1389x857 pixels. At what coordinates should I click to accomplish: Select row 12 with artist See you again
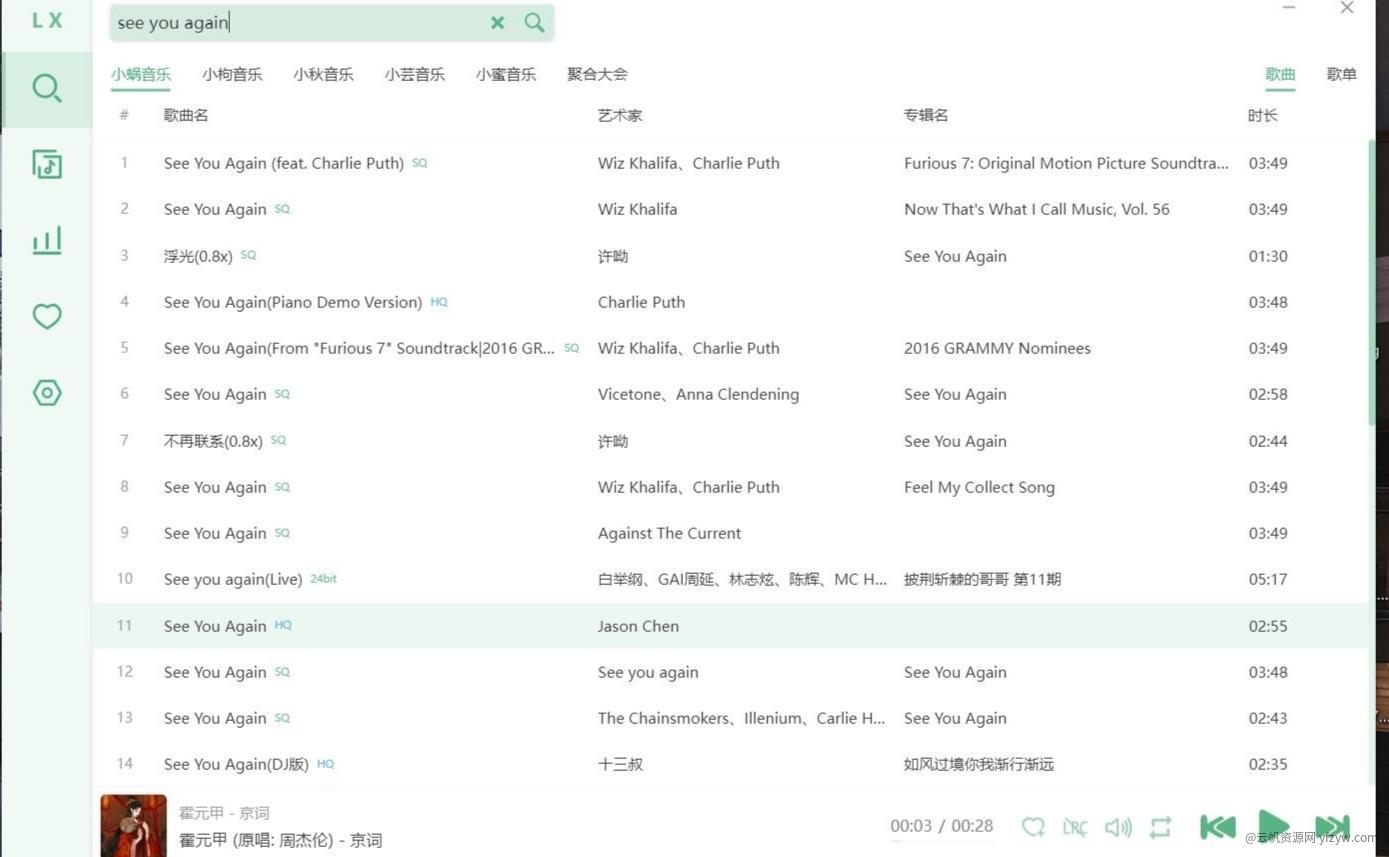[731, 672]
